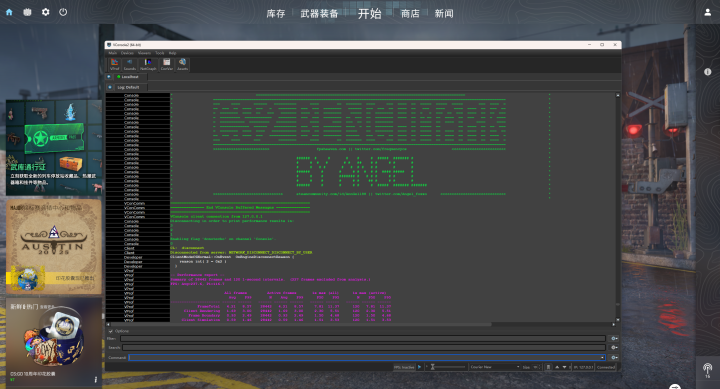720x389 pixels.
Task: Click into the Search input field
Action: (363, 348)
